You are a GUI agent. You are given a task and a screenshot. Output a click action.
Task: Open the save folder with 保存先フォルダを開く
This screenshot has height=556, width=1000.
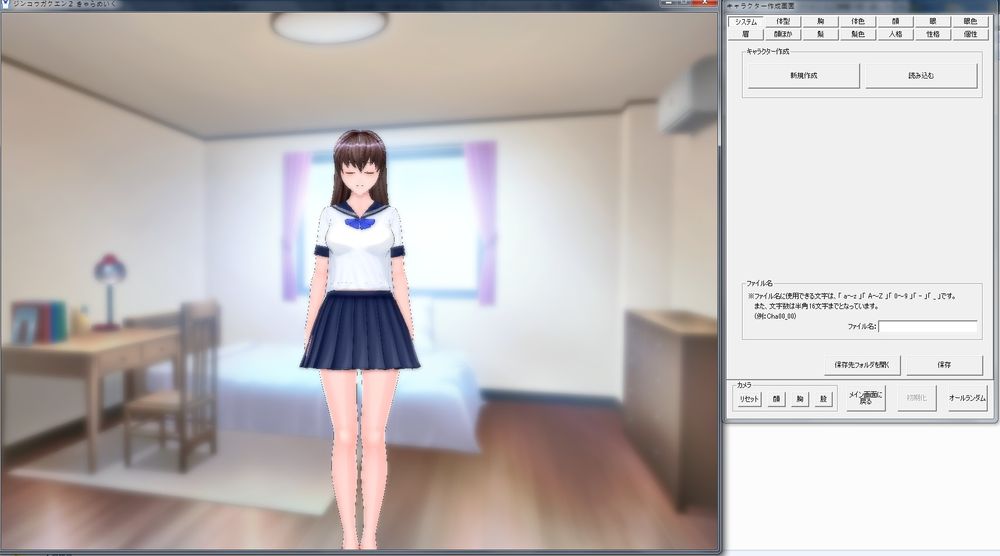pyautogui.click(x=862, y=365)
